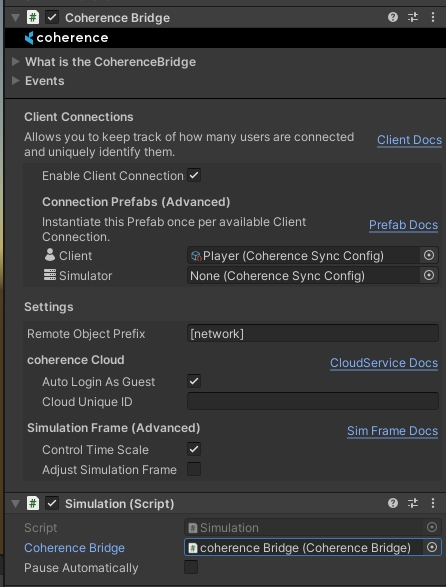This screenshot has height=587, width=446.
Task: Open the Client Docs link
Action: point(409,140)
